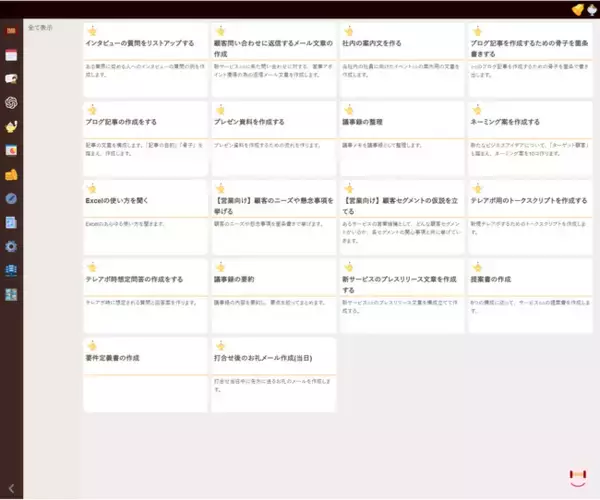This screenshot has height=500, width=600.
Task: Click lamp icon on 要件定義書の作成 card
Action: (x=92, y=346)
